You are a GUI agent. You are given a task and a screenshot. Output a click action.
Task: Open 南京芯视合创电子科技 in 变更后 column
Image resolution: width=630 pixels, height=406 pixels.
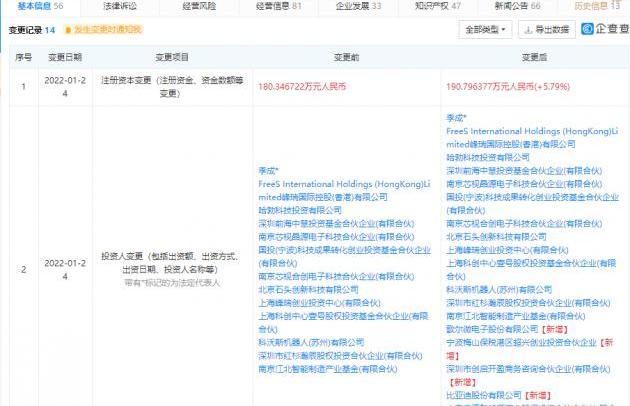click(524, 224)
